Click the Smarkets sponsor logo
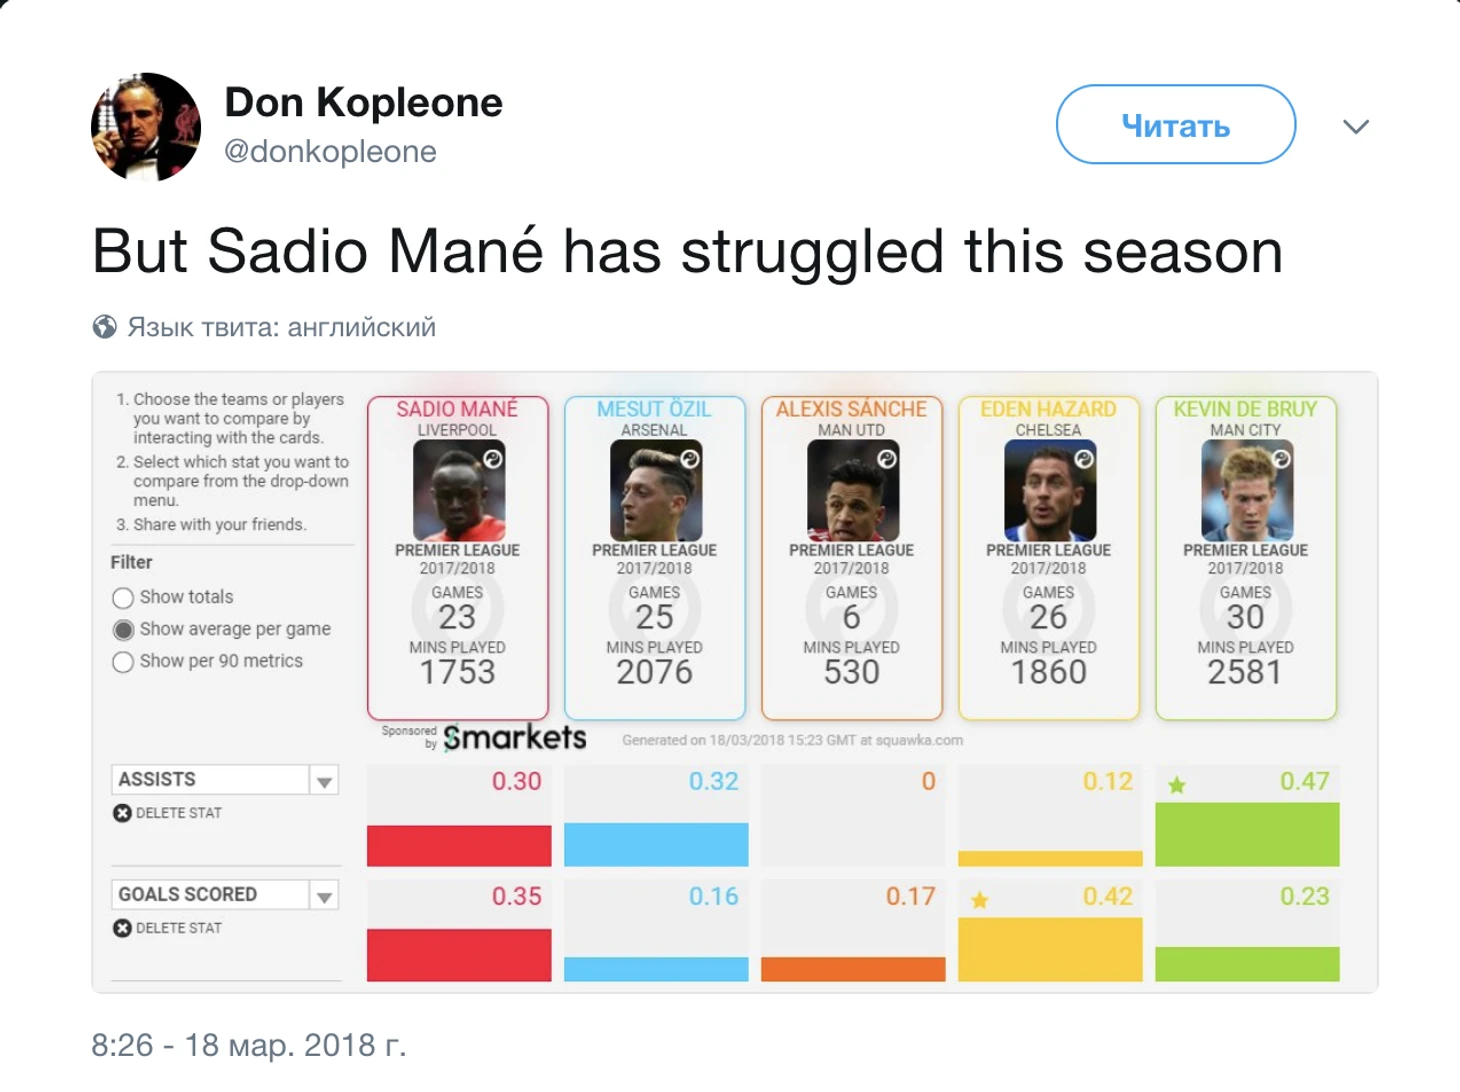Image resolution: width=1460 pixels, height=1092 pixels. [x=514, y=738]
